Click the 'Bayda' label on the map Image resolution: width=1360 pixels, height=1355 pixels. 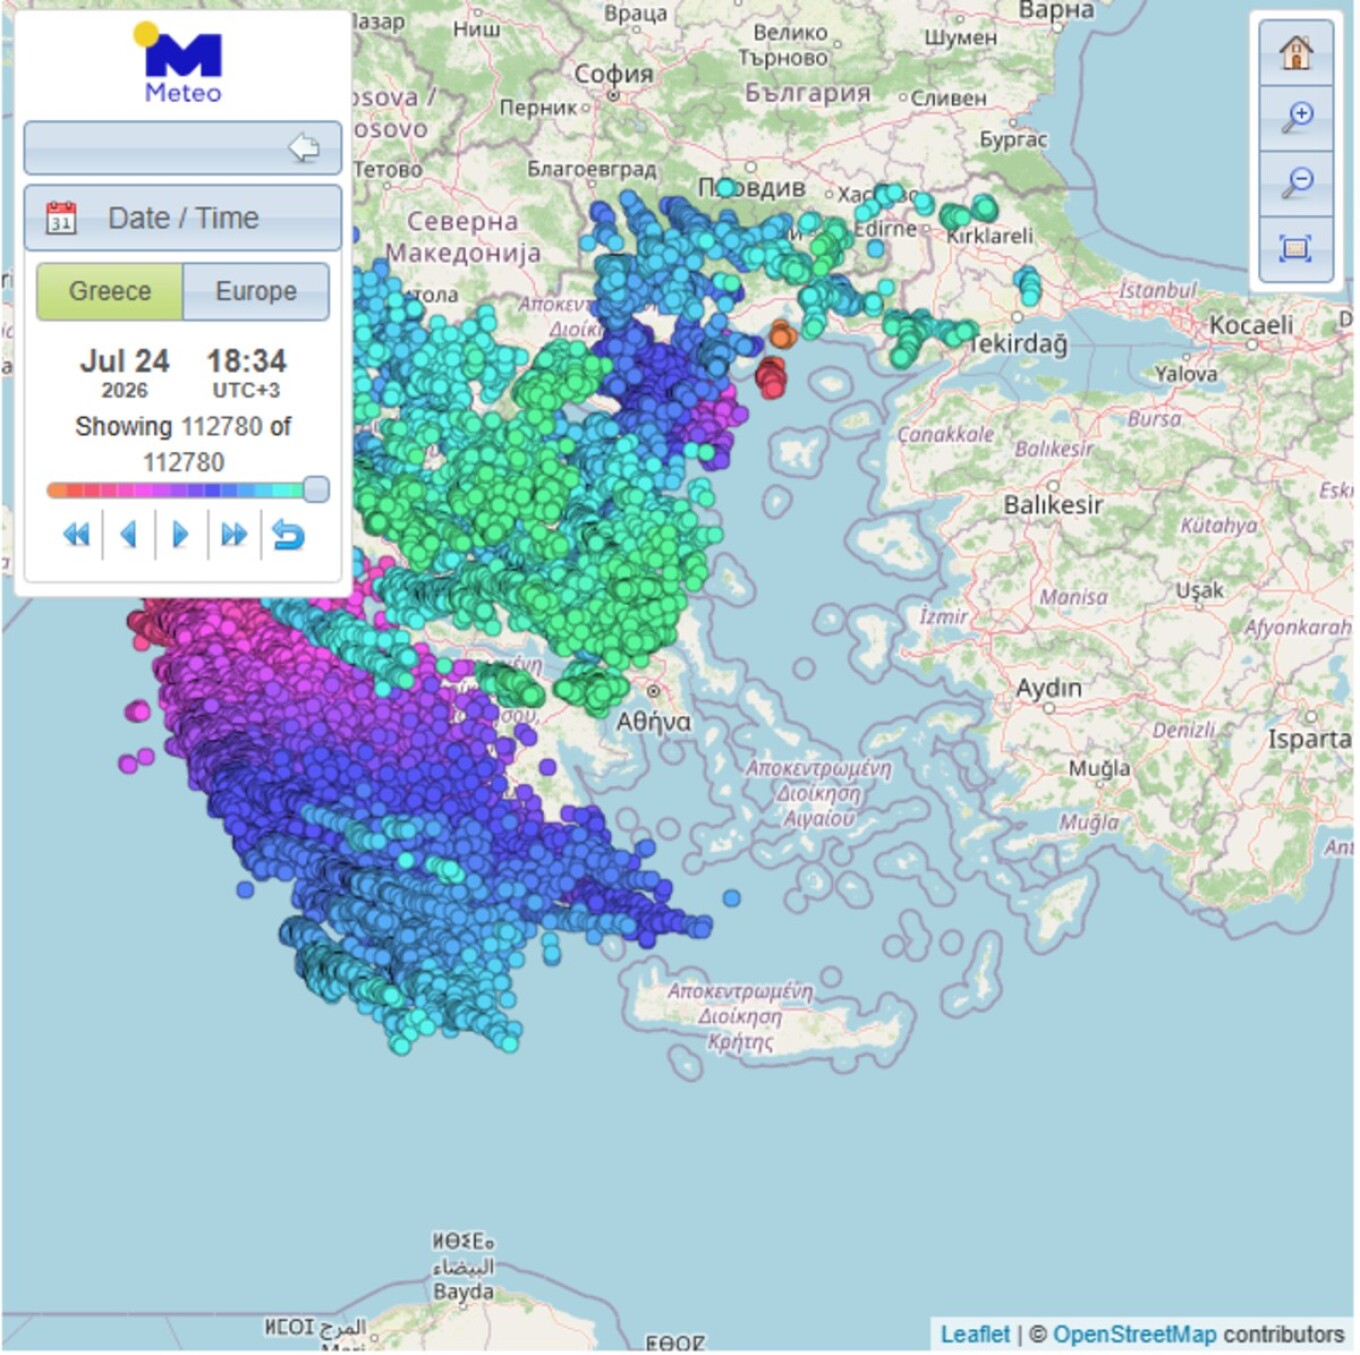[x=463, y=1291]
